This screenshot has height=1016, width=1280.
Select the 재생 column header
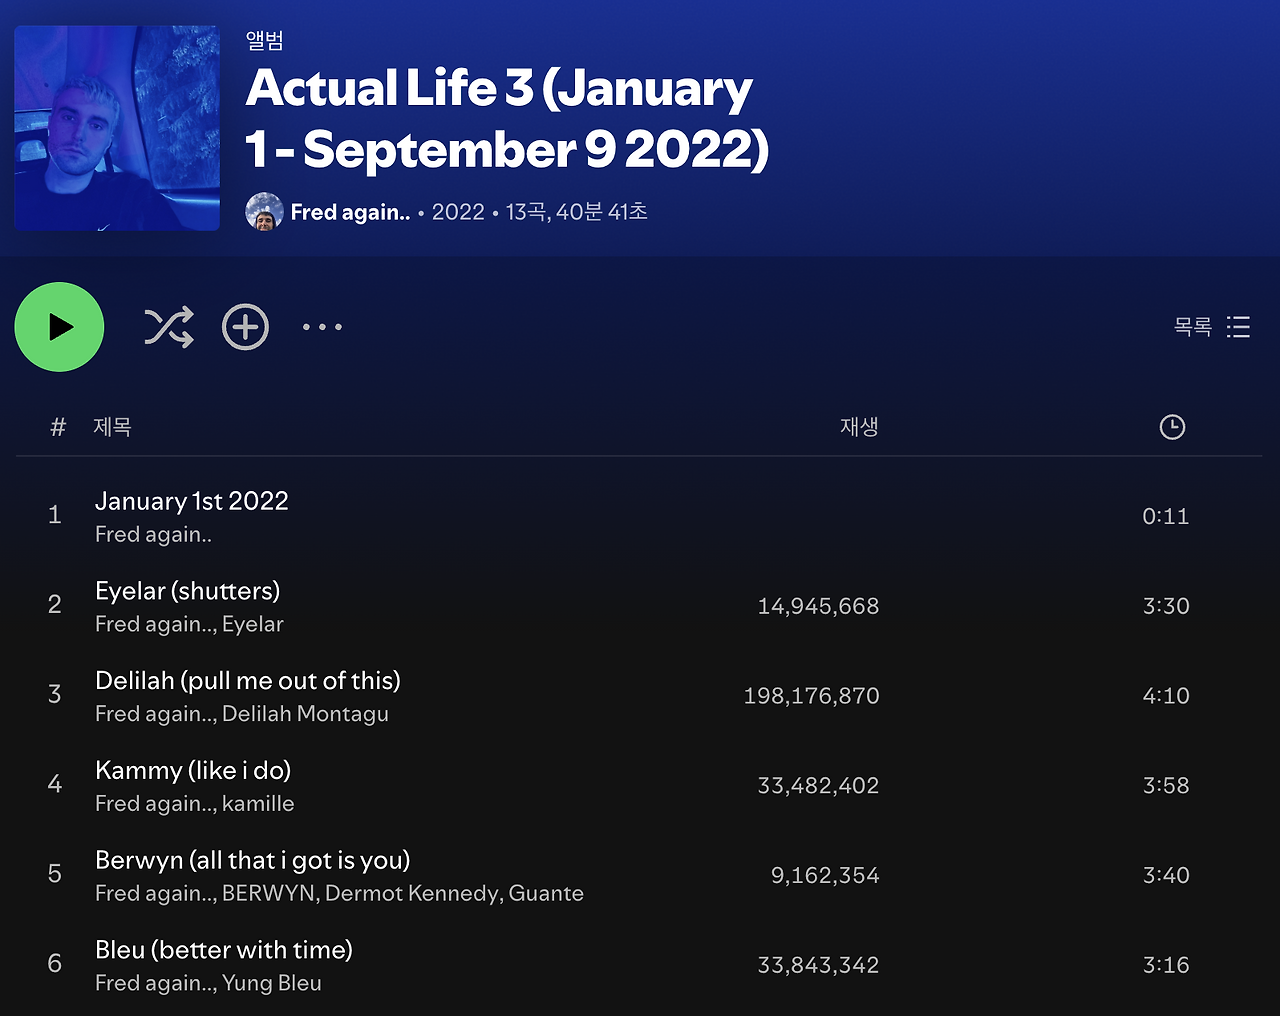click(x=859, y=427)
